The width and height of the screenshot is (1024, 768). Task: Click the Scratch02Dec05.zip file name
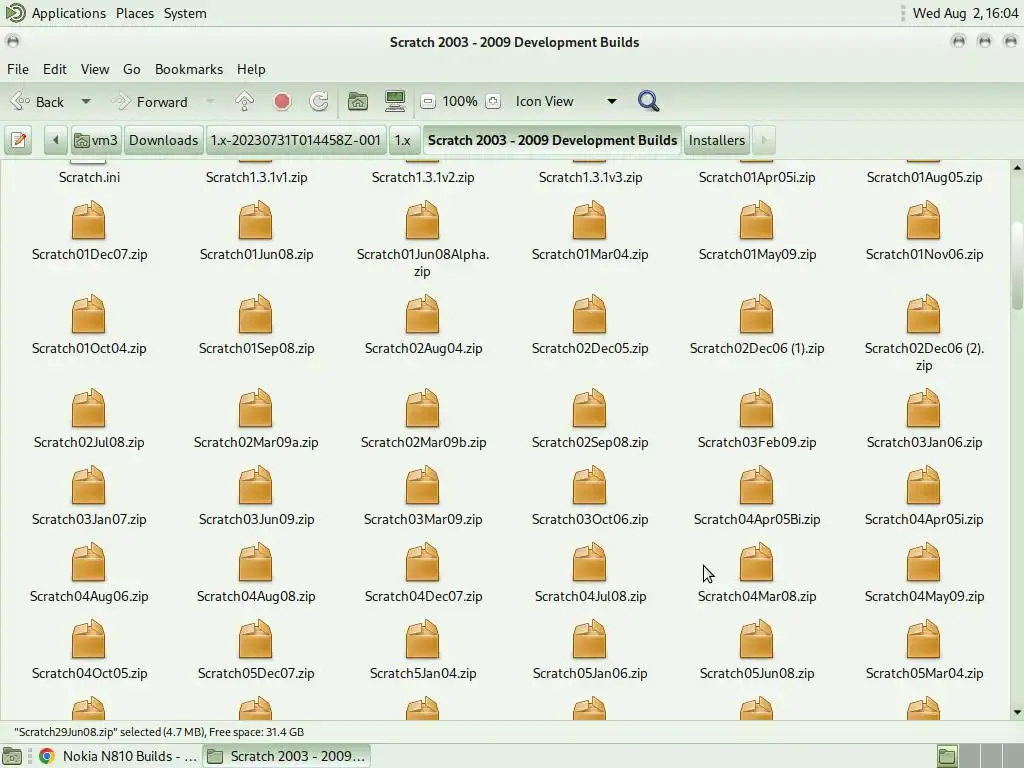click(x=590, y=348)
